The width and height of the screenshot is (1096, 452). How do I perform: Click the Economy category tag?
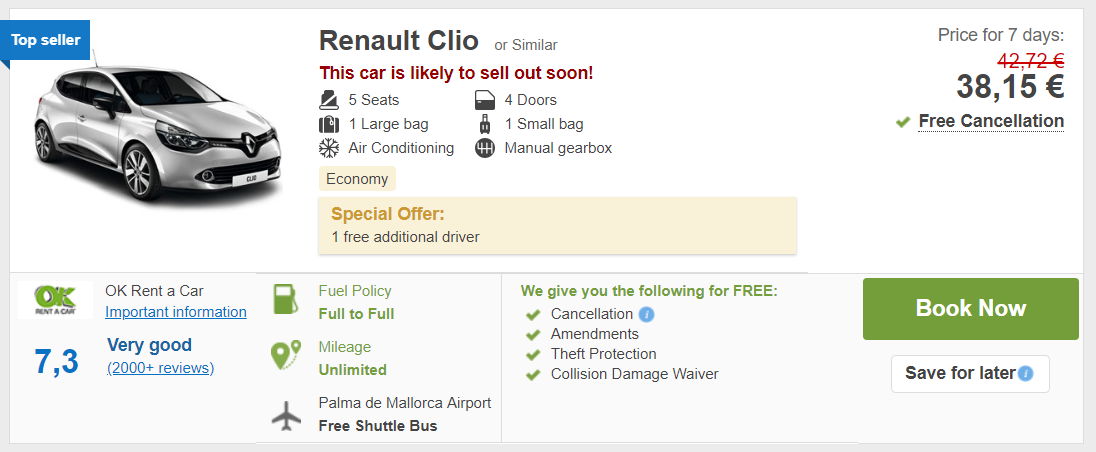click(357, 179)
